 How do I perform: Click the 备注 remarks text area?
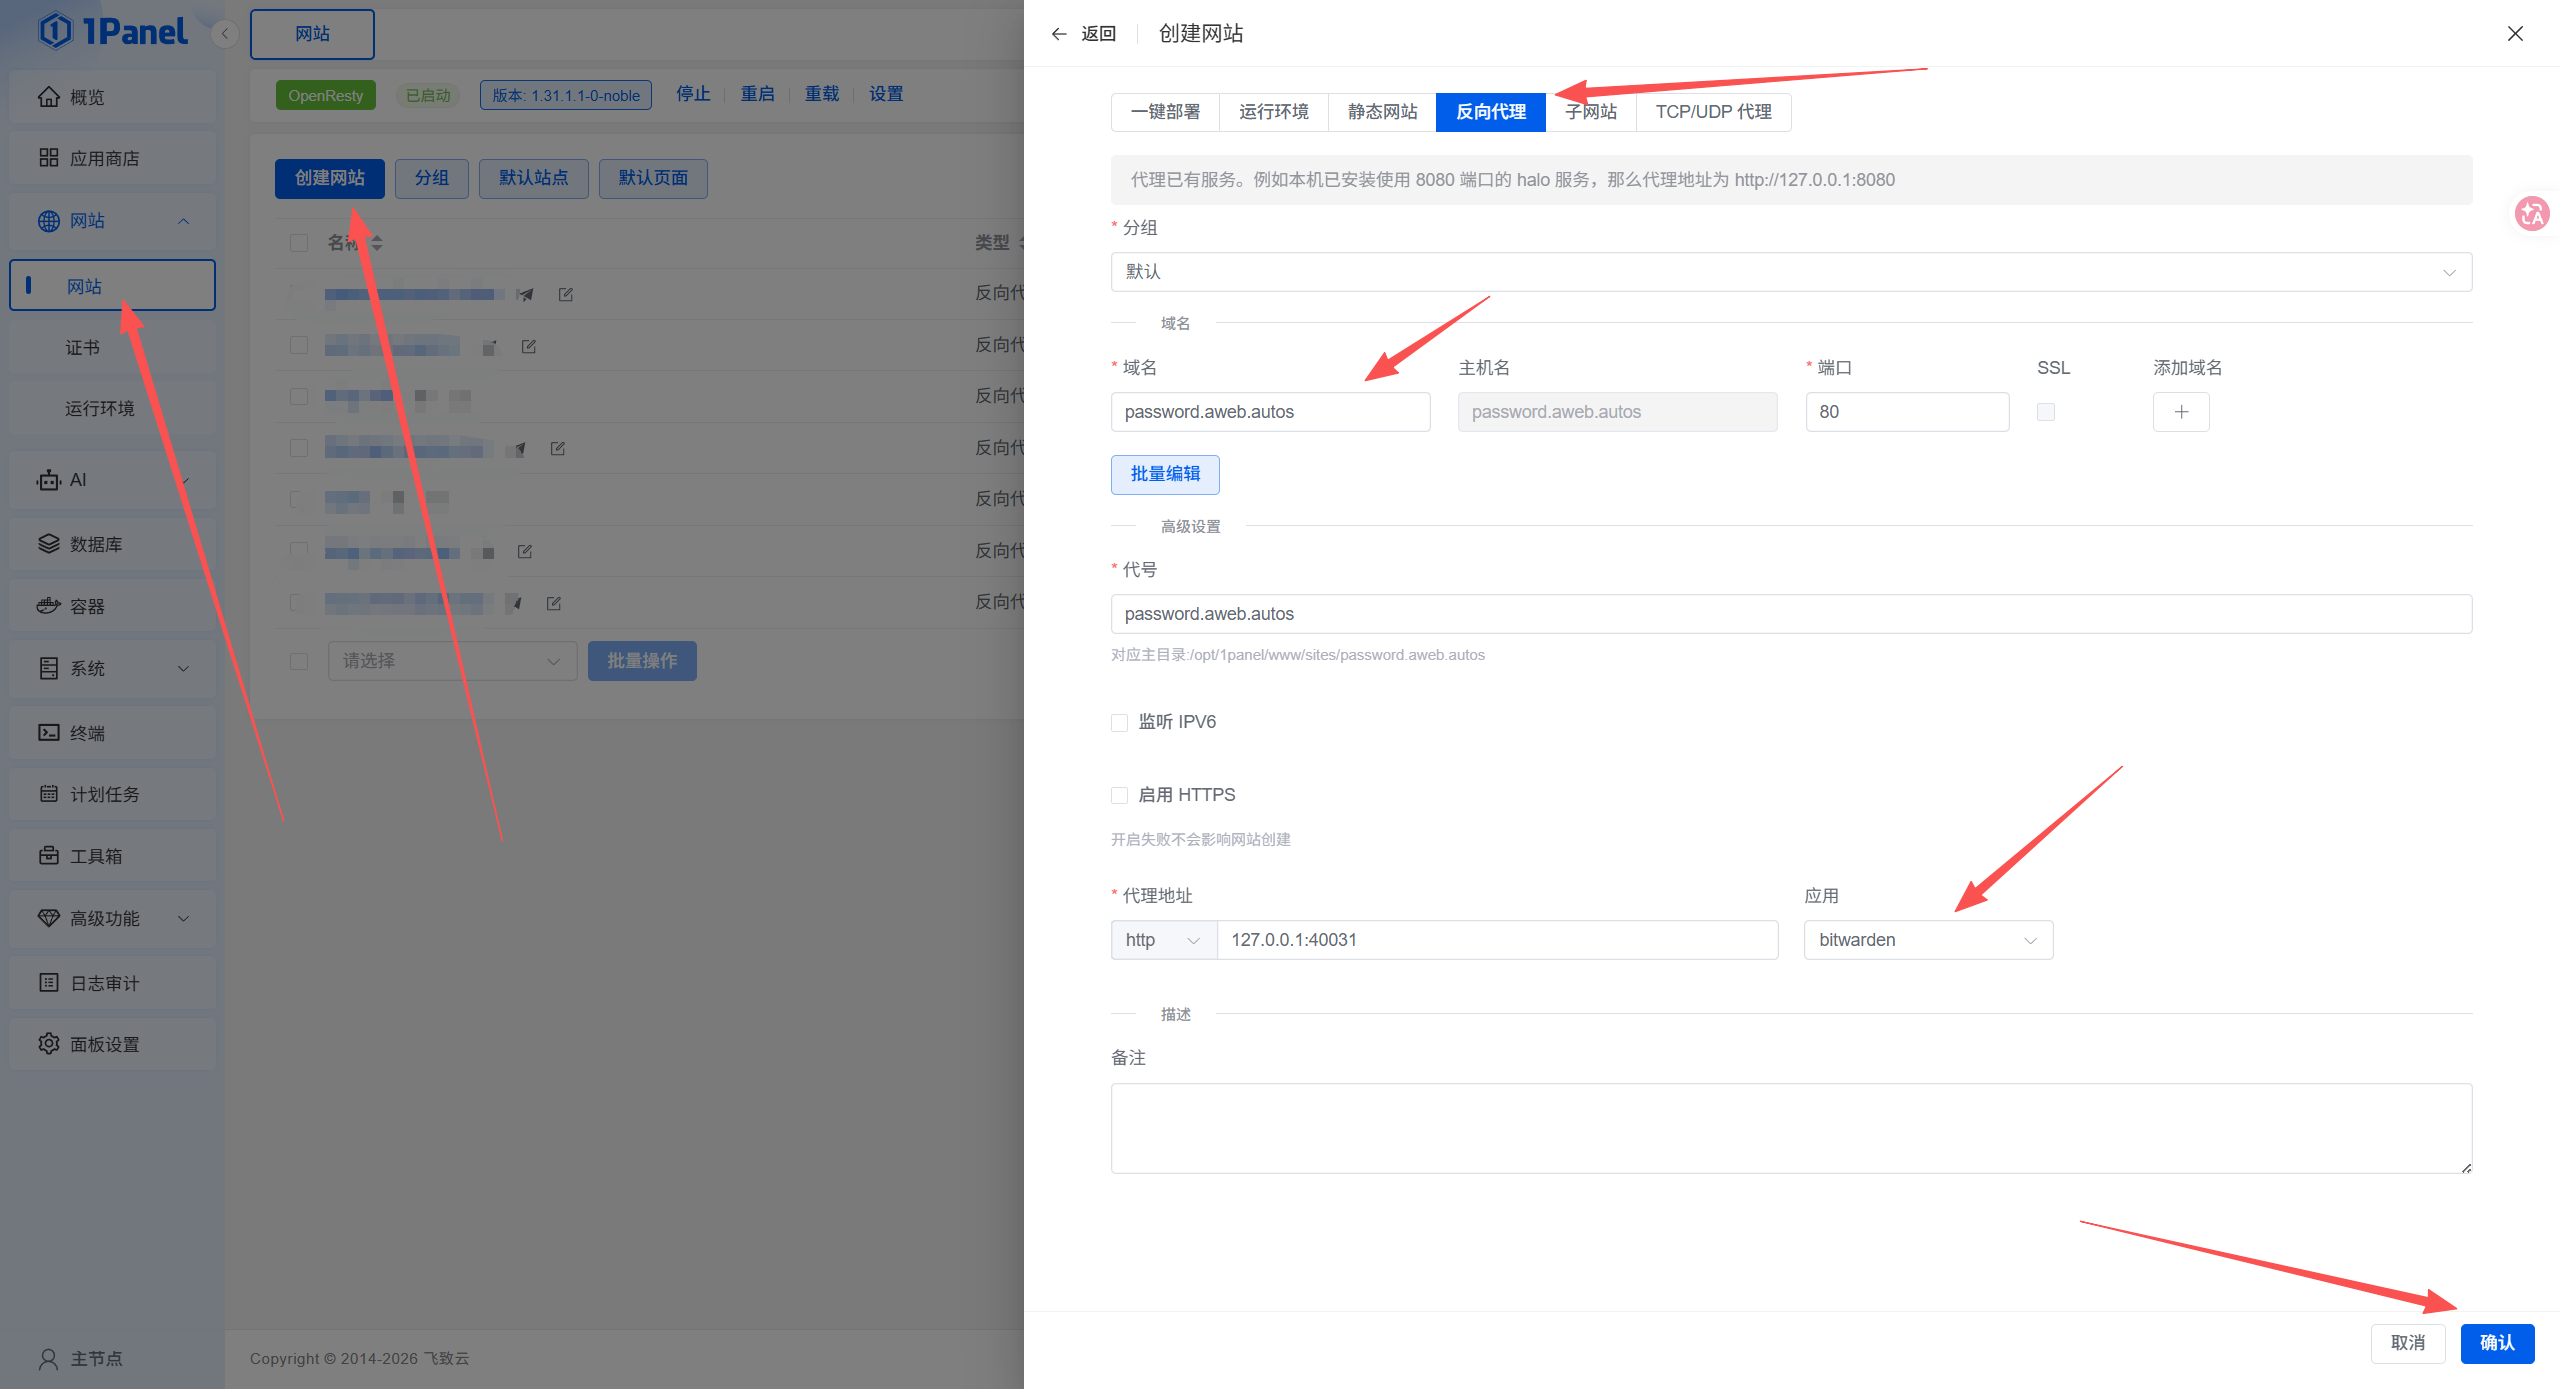coord(1791,1128)
